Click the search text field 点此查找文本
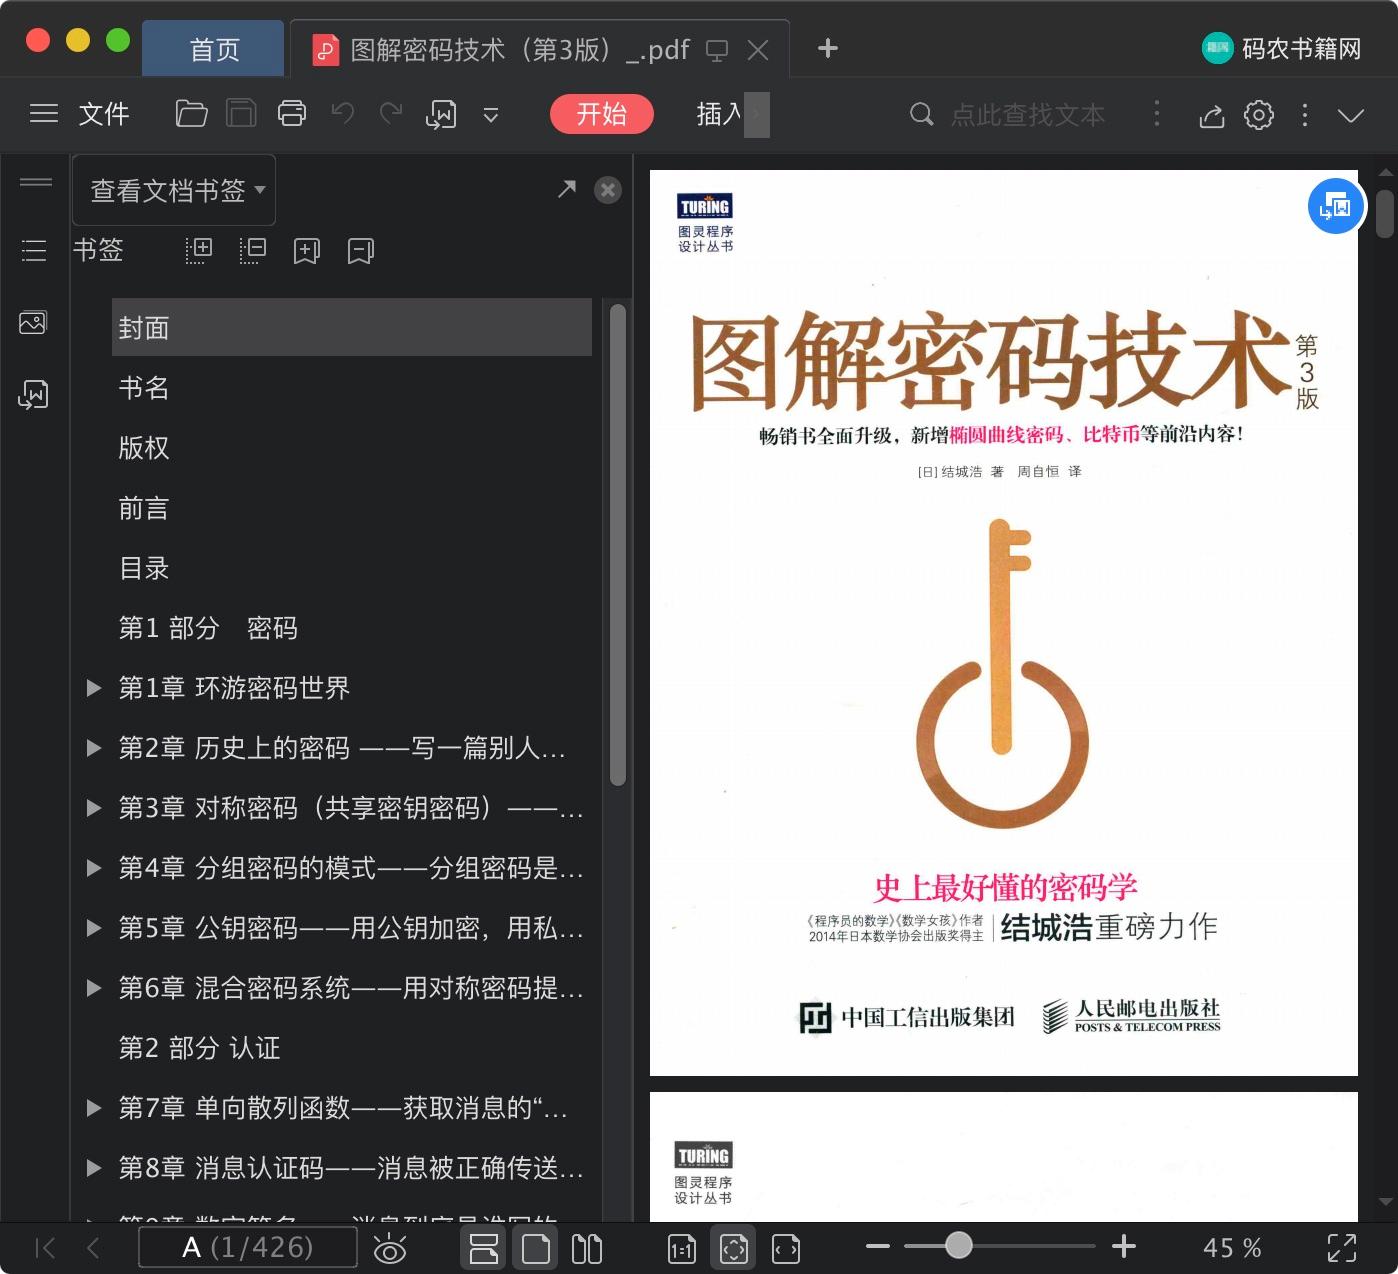The image size is (1398, 1274). tap(1028, 115)
